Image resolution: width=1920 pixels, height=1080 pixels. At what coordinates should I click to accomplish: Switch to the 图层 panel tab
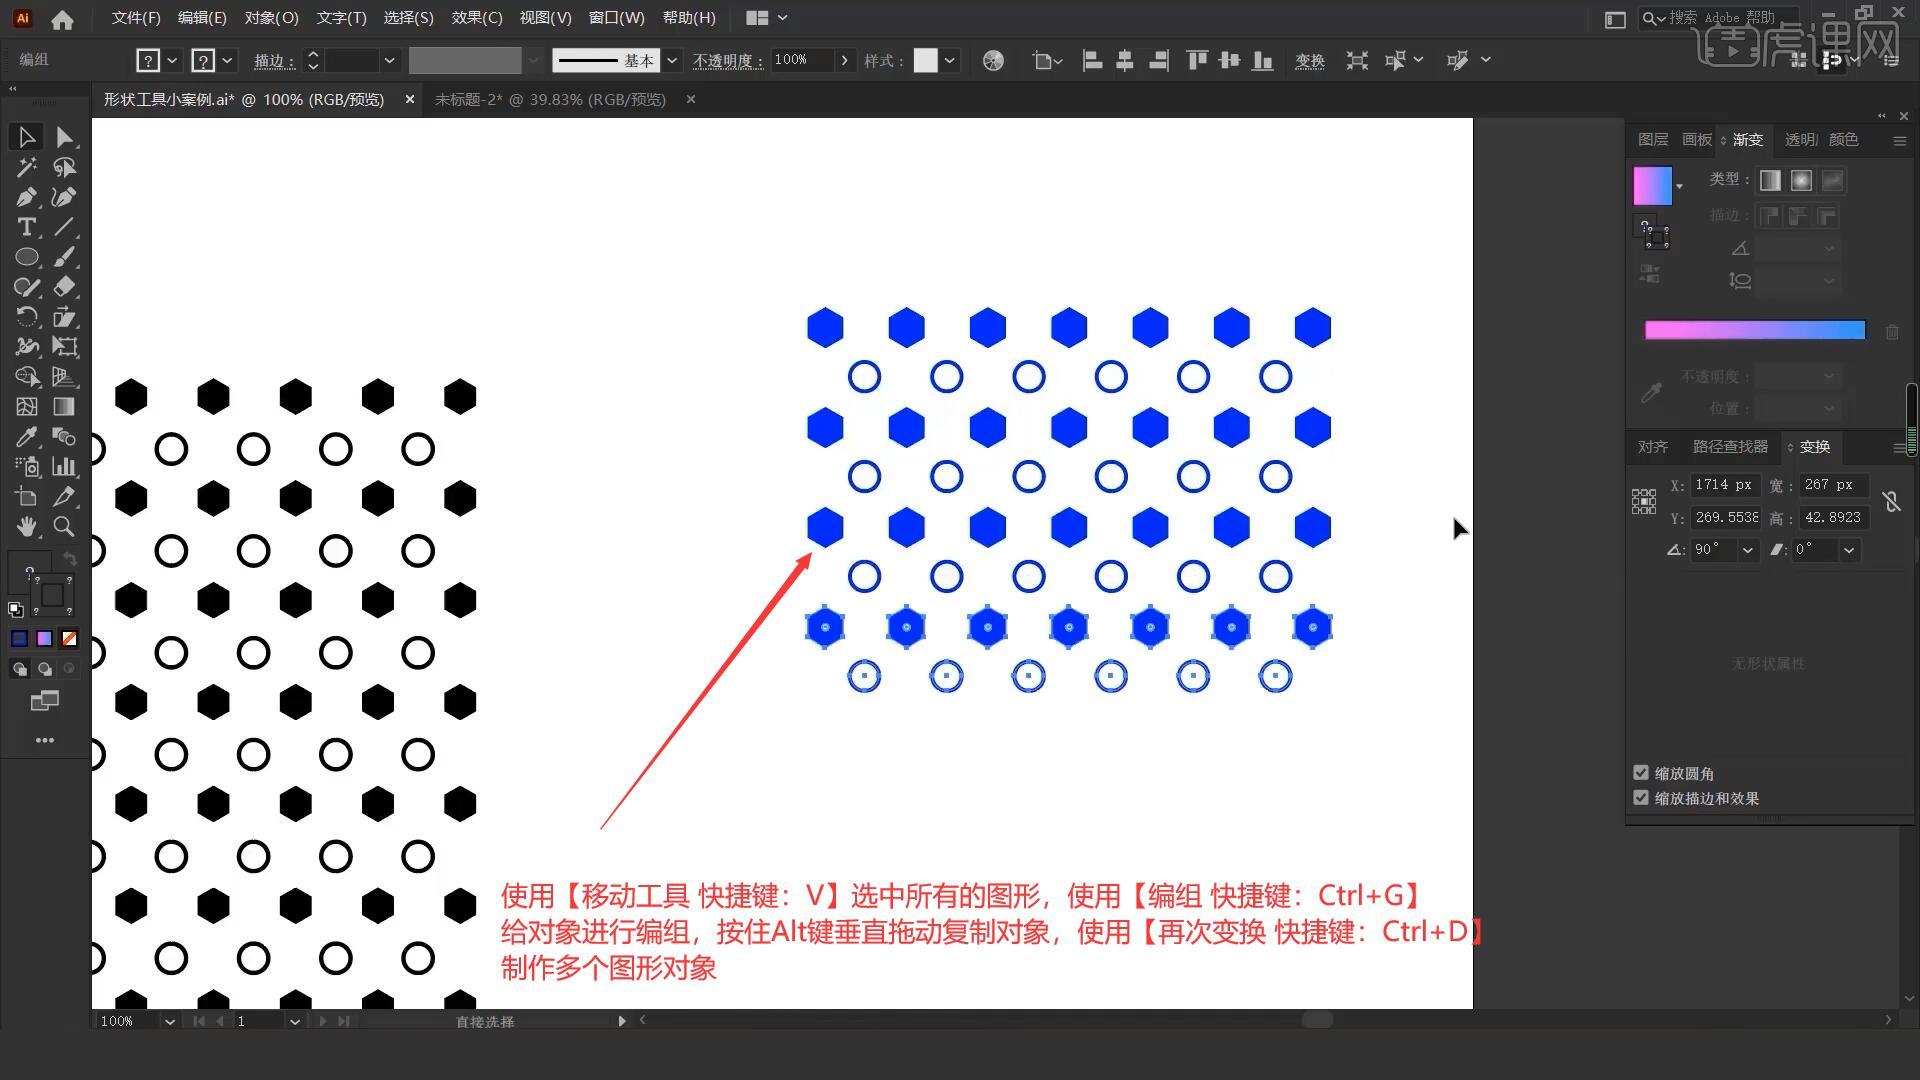(x=1653, y=140)
